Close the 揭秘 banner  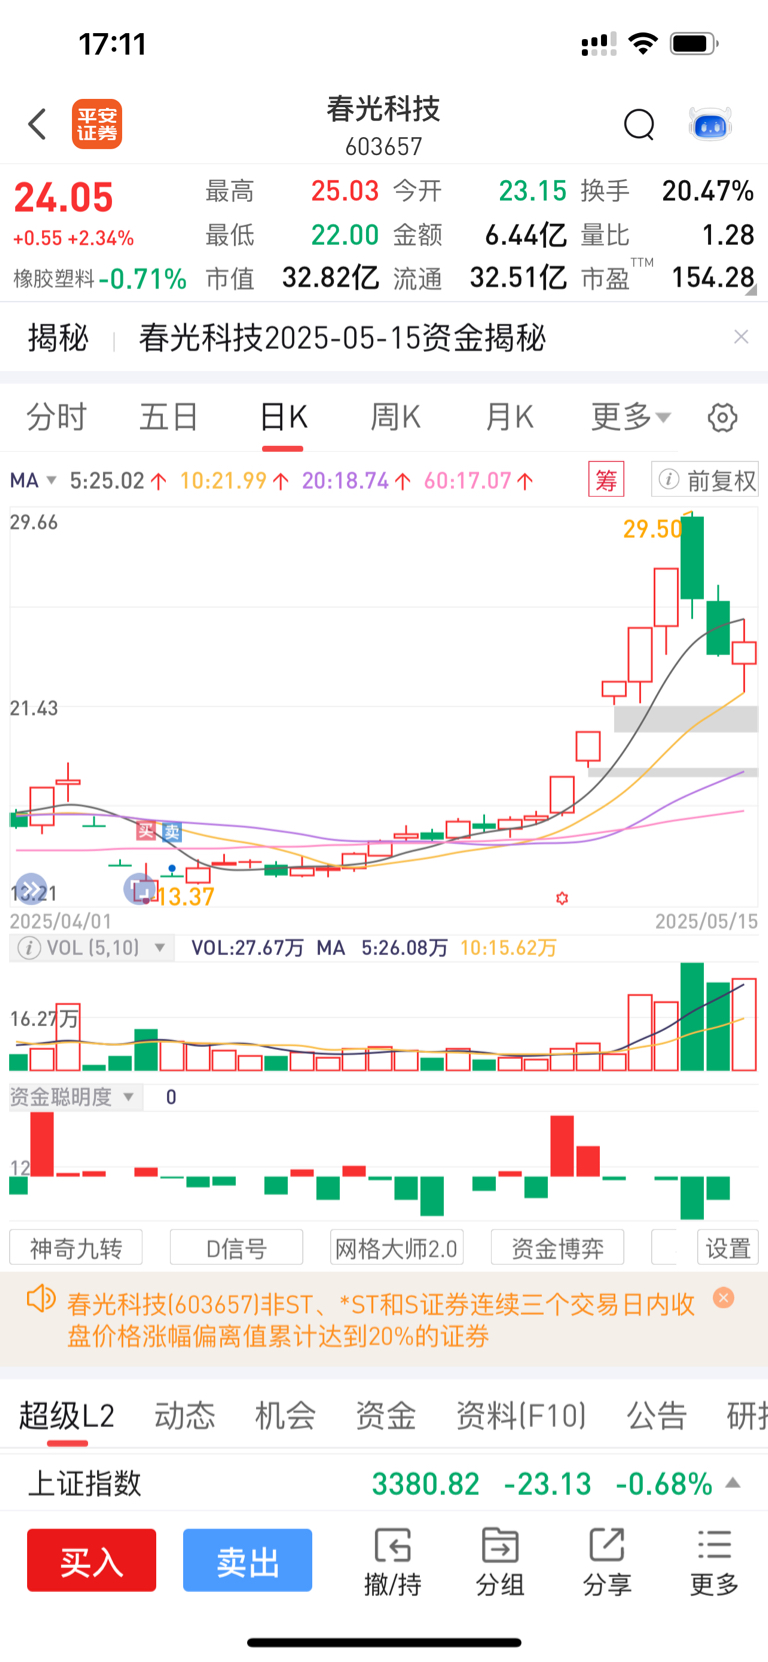pos(741,337)
